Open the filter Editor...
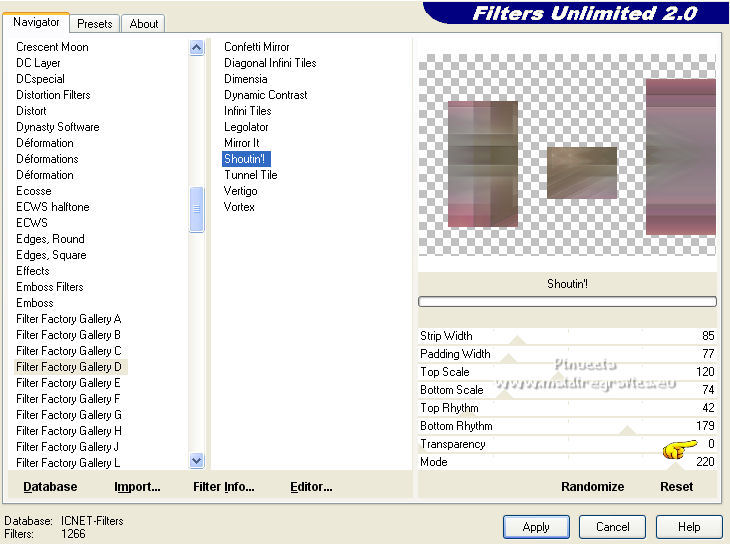Screen dimensions: 730x544 [311, 487]
